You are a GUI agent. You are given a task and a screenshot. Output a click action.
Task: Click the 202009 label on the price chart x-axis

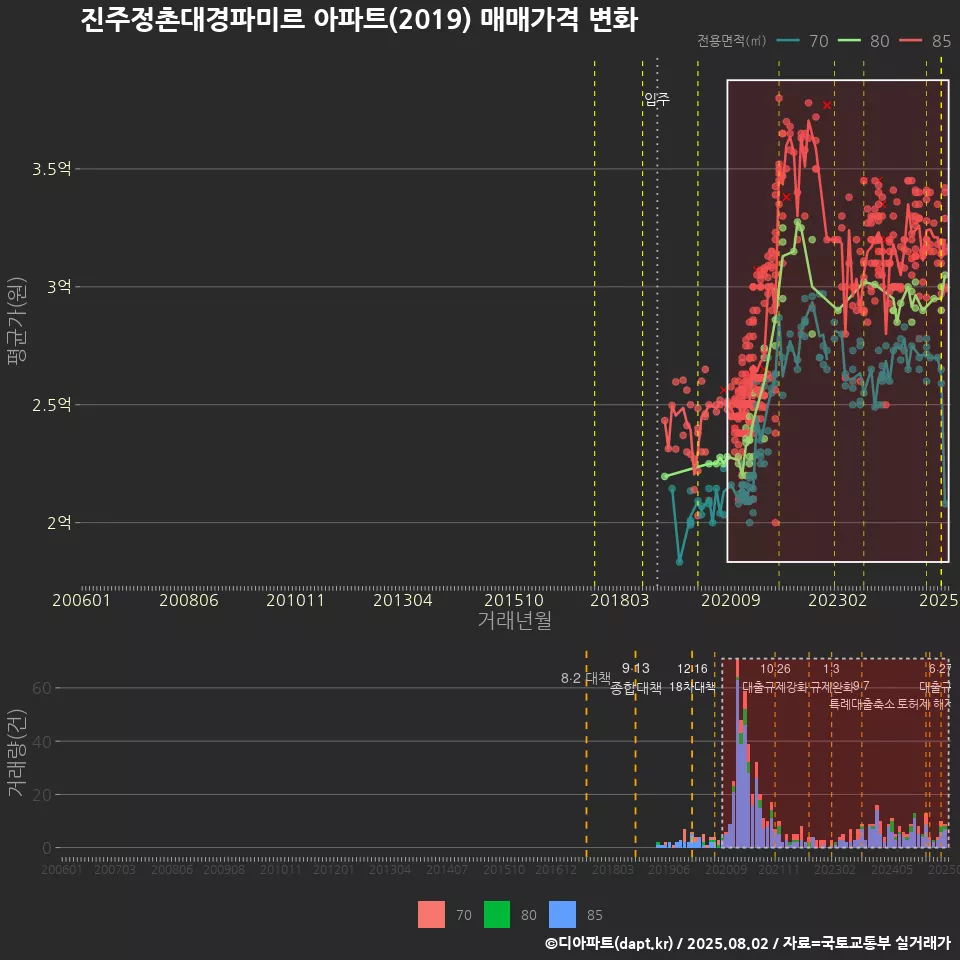point(730,600)
